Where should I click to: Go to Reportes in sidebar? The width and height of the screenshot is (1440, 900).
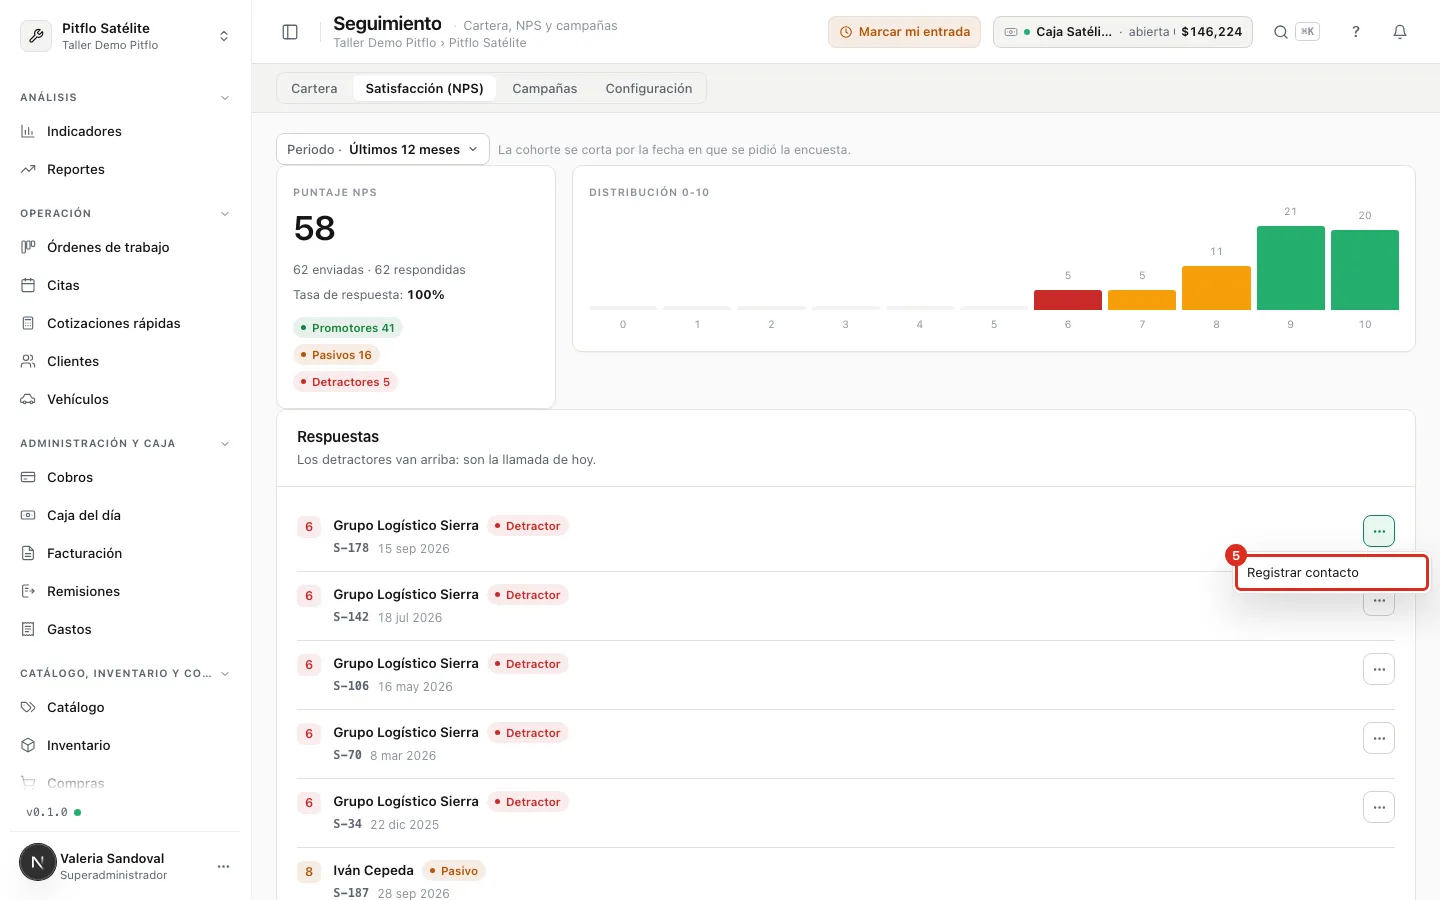[x=125, y=169]
